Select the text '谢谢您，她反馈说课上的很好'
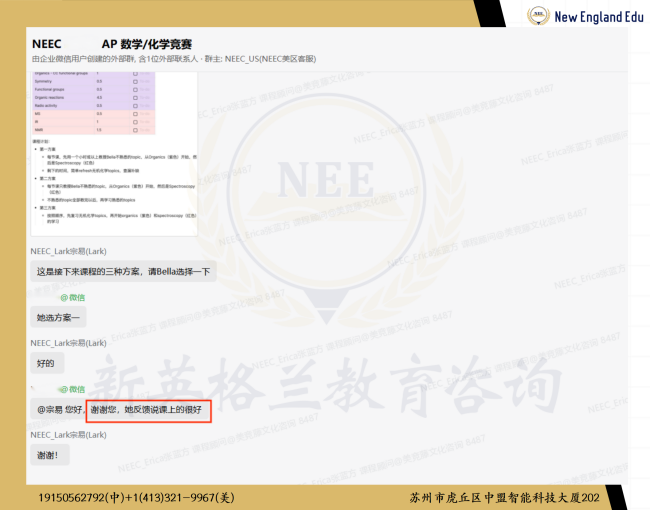The width and height of the screenshot is (650, 510). pyautogui.click(x=146, y=410)
